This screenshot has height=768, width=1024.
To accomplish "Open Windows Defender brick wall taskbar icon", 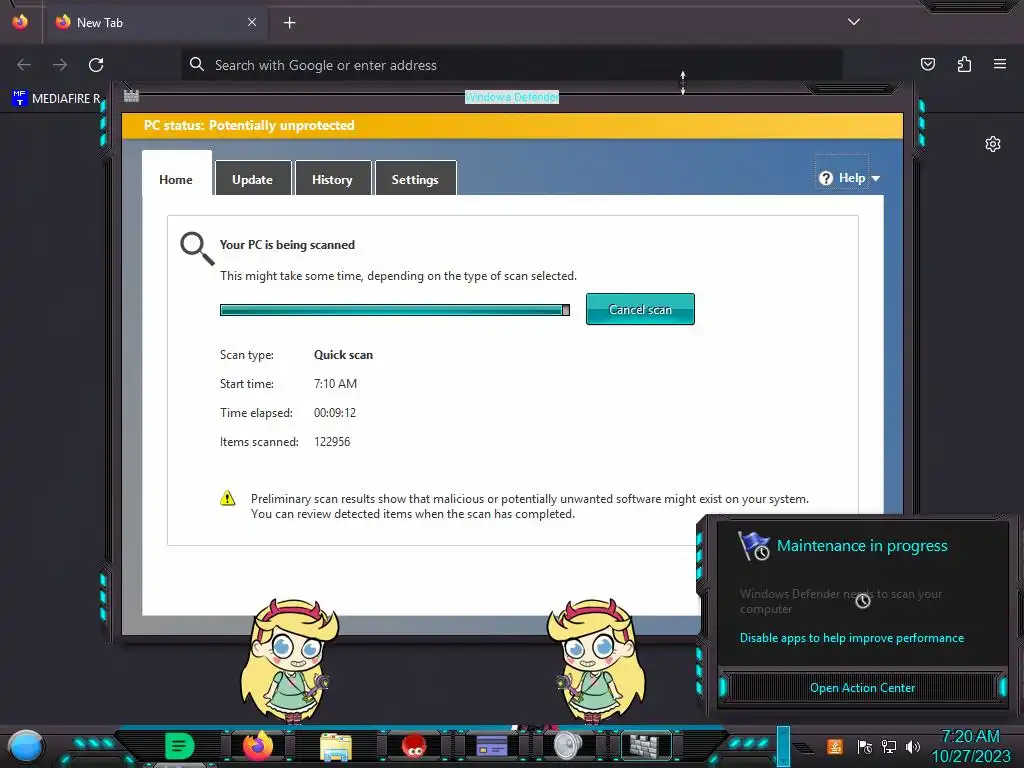I will tap(645, 745).
